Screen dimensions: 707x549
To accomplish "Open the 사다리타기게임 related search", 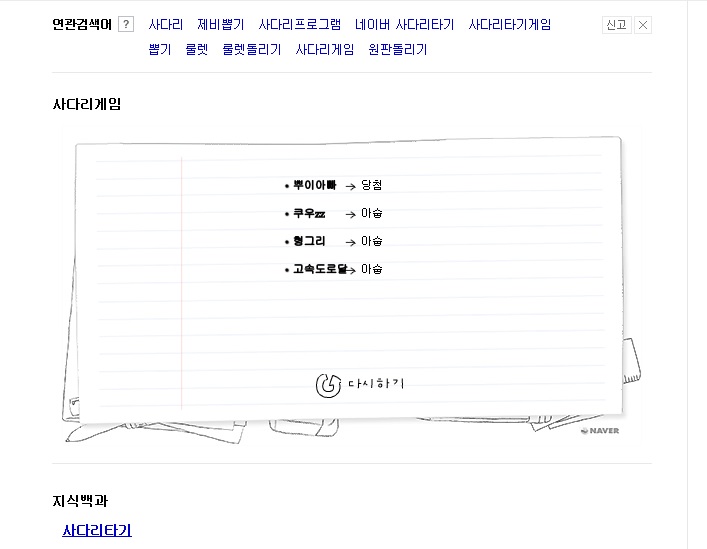I will pos(509,25).
